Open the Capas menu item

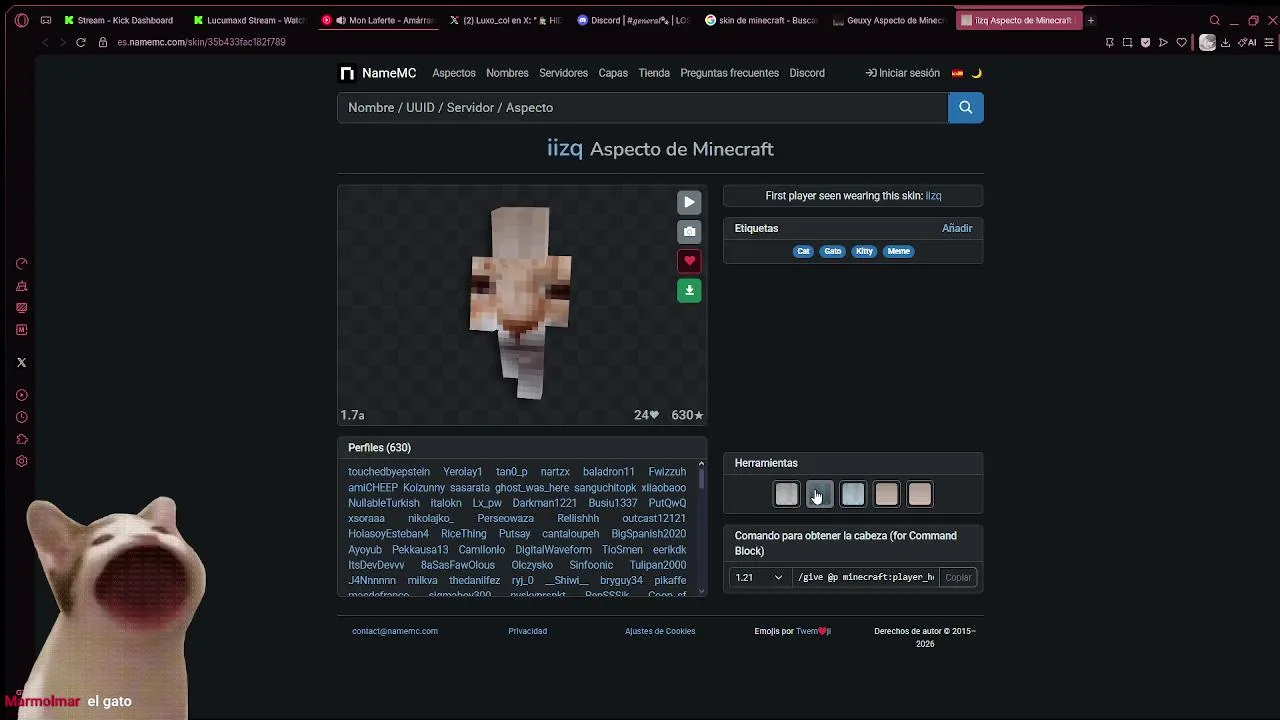[x=613, y=73]
